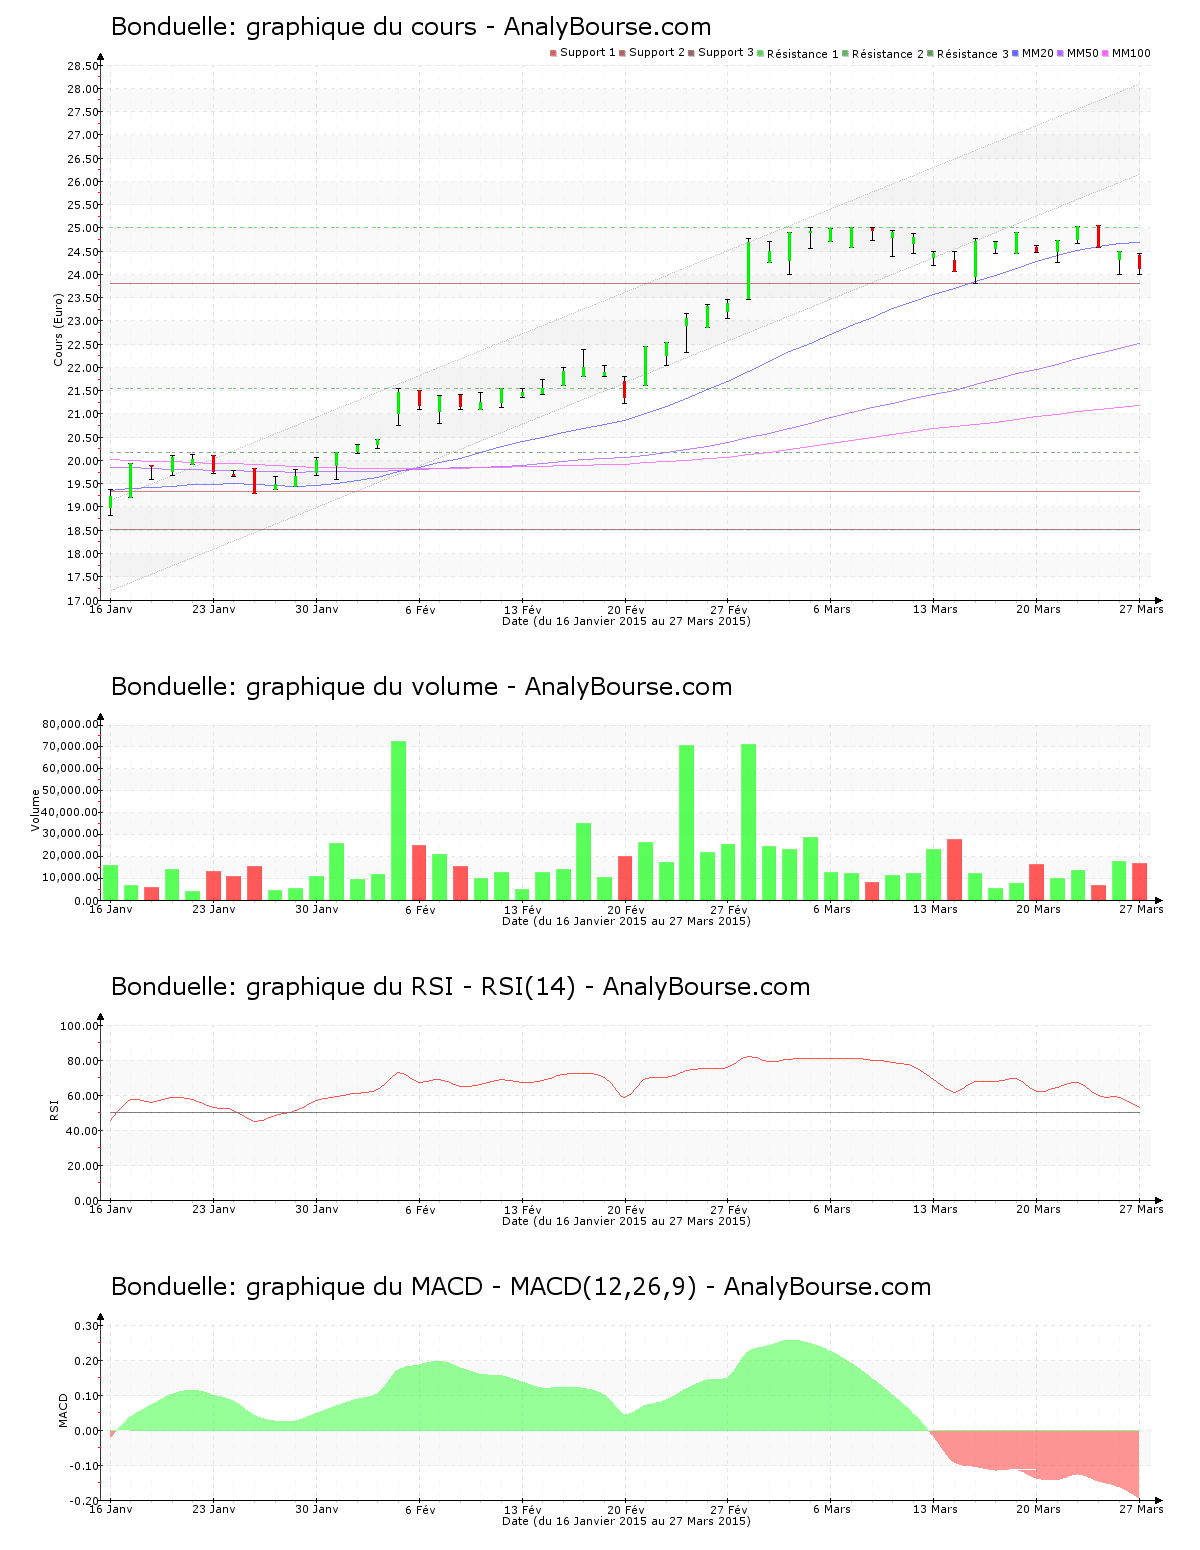This screenshot has height=1550, width=1200.
Task: Click the 'Volume' vertical axis label
Action: (x=36, y=810)
